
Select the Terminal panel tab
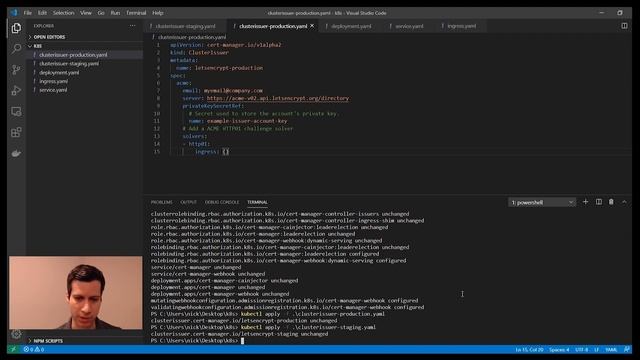coord(257,202)
